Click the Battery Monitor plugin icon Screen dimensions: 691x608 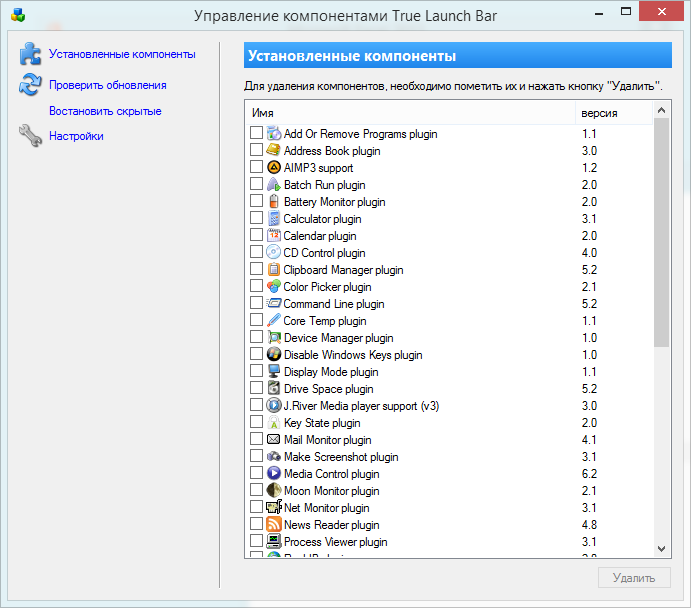coord(274,202)
